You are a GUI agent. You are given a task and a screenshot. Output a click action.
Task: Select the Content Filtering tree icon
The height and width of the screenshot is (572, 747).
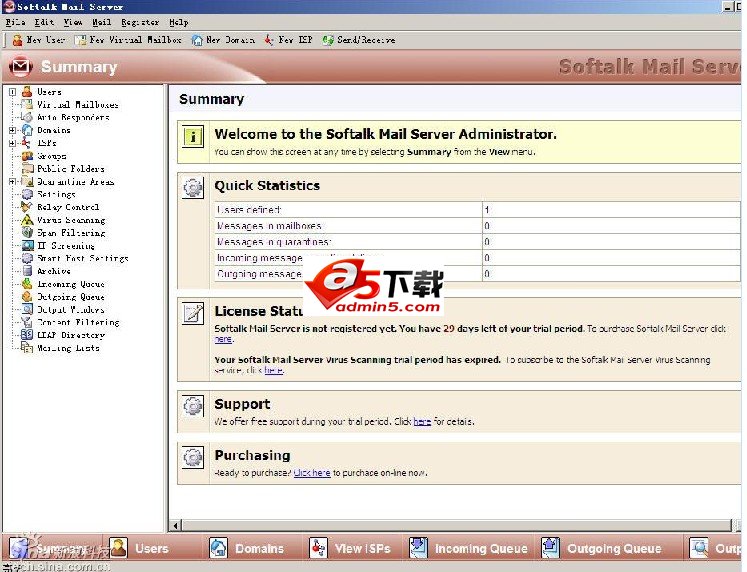point(27,322)
